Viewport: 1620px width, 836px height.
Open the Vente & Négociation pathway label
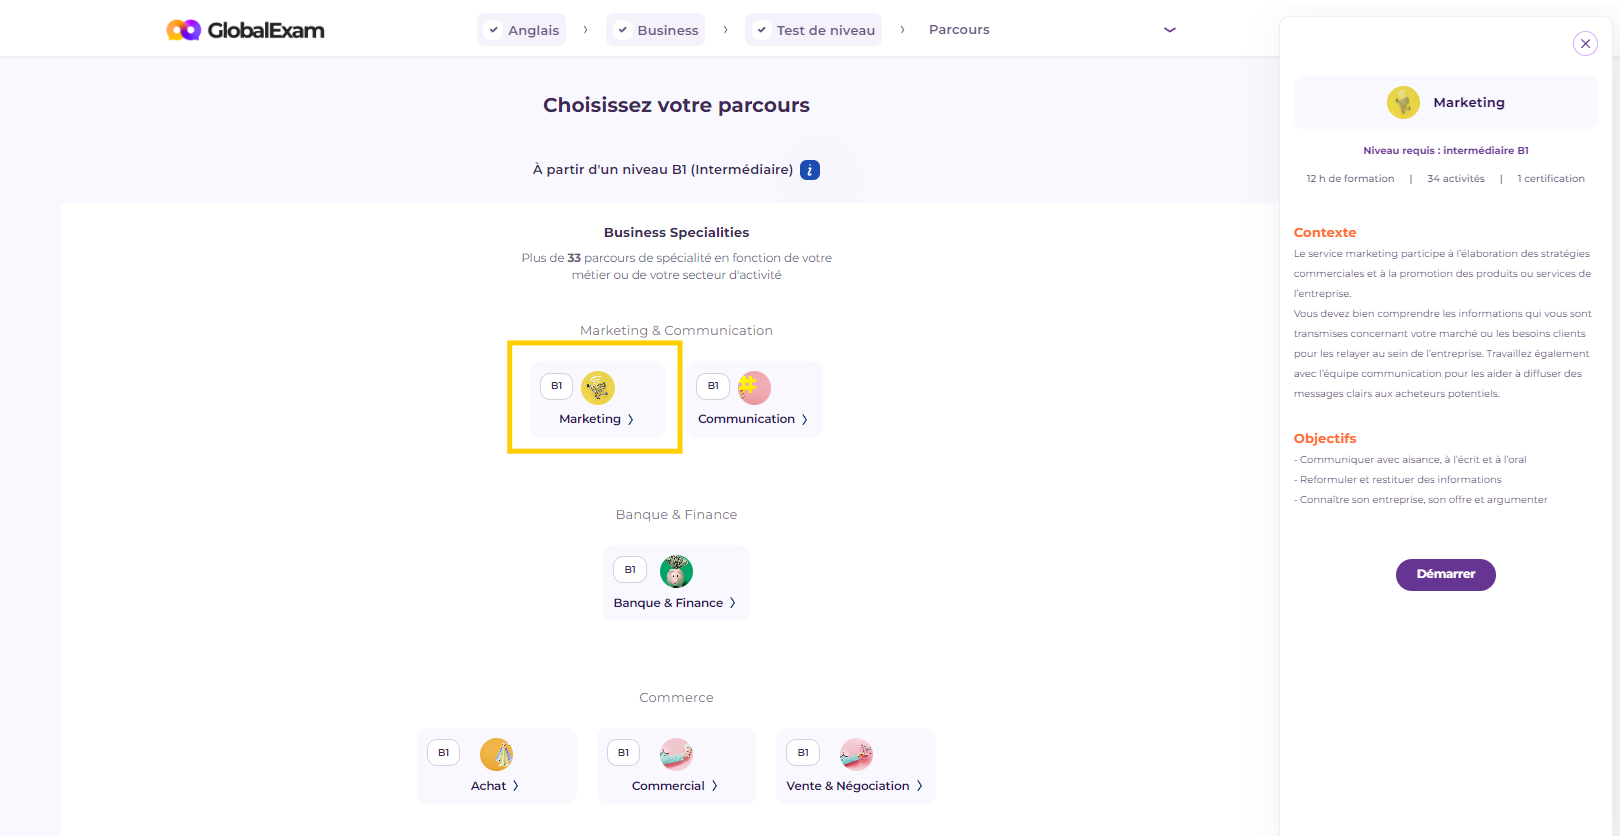point(848,786)
